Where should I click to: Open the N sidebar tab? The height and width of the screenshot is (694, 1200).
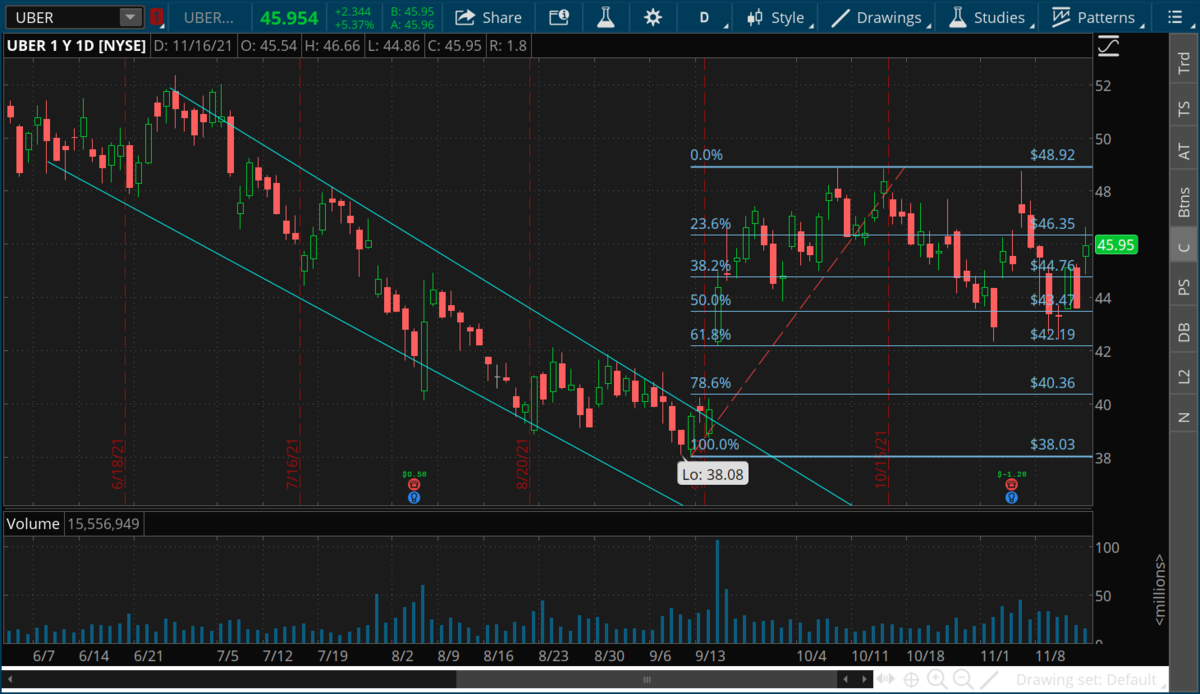[1184, 417]
